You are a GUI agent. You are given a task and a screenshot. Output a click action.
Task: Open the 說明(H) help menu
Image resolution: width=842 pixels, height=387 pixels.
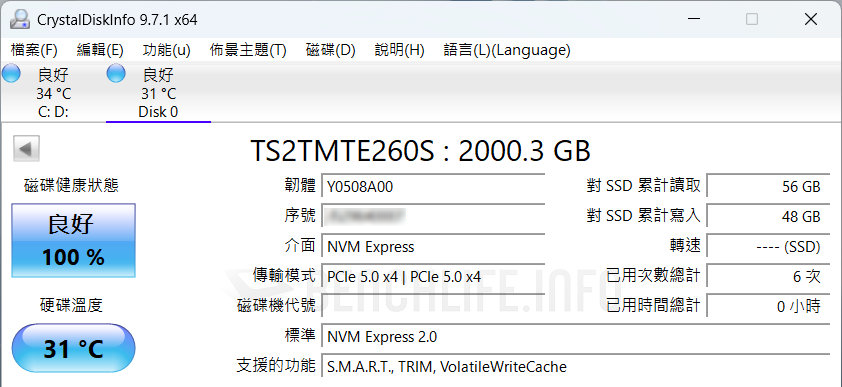400,50
